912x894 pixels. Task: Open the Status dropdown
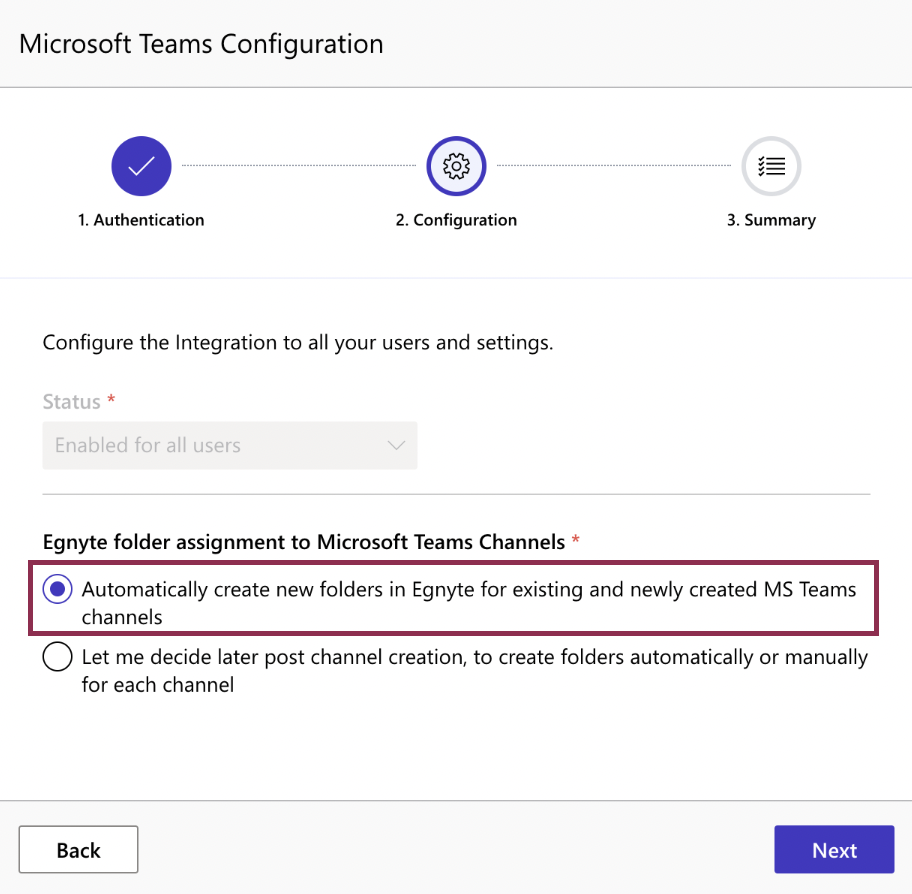[x=230, y=446]
